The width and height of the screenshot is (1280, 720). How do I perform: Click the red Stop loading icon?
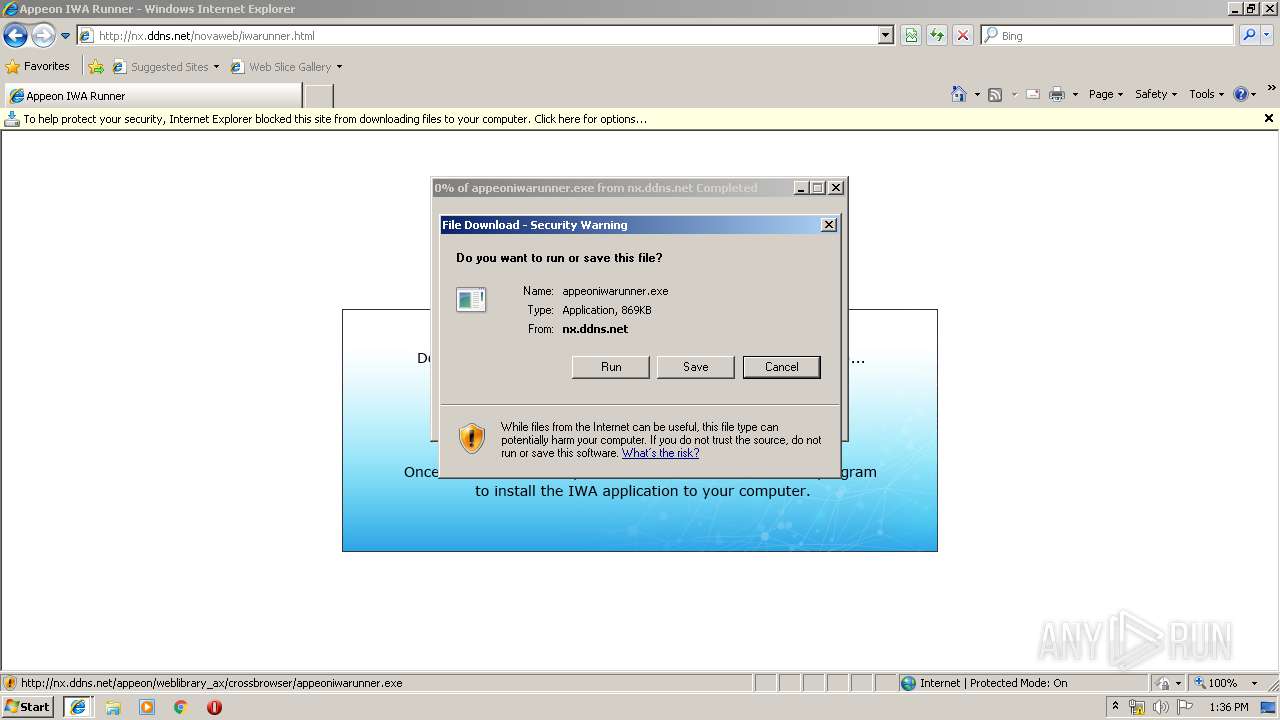963,36
